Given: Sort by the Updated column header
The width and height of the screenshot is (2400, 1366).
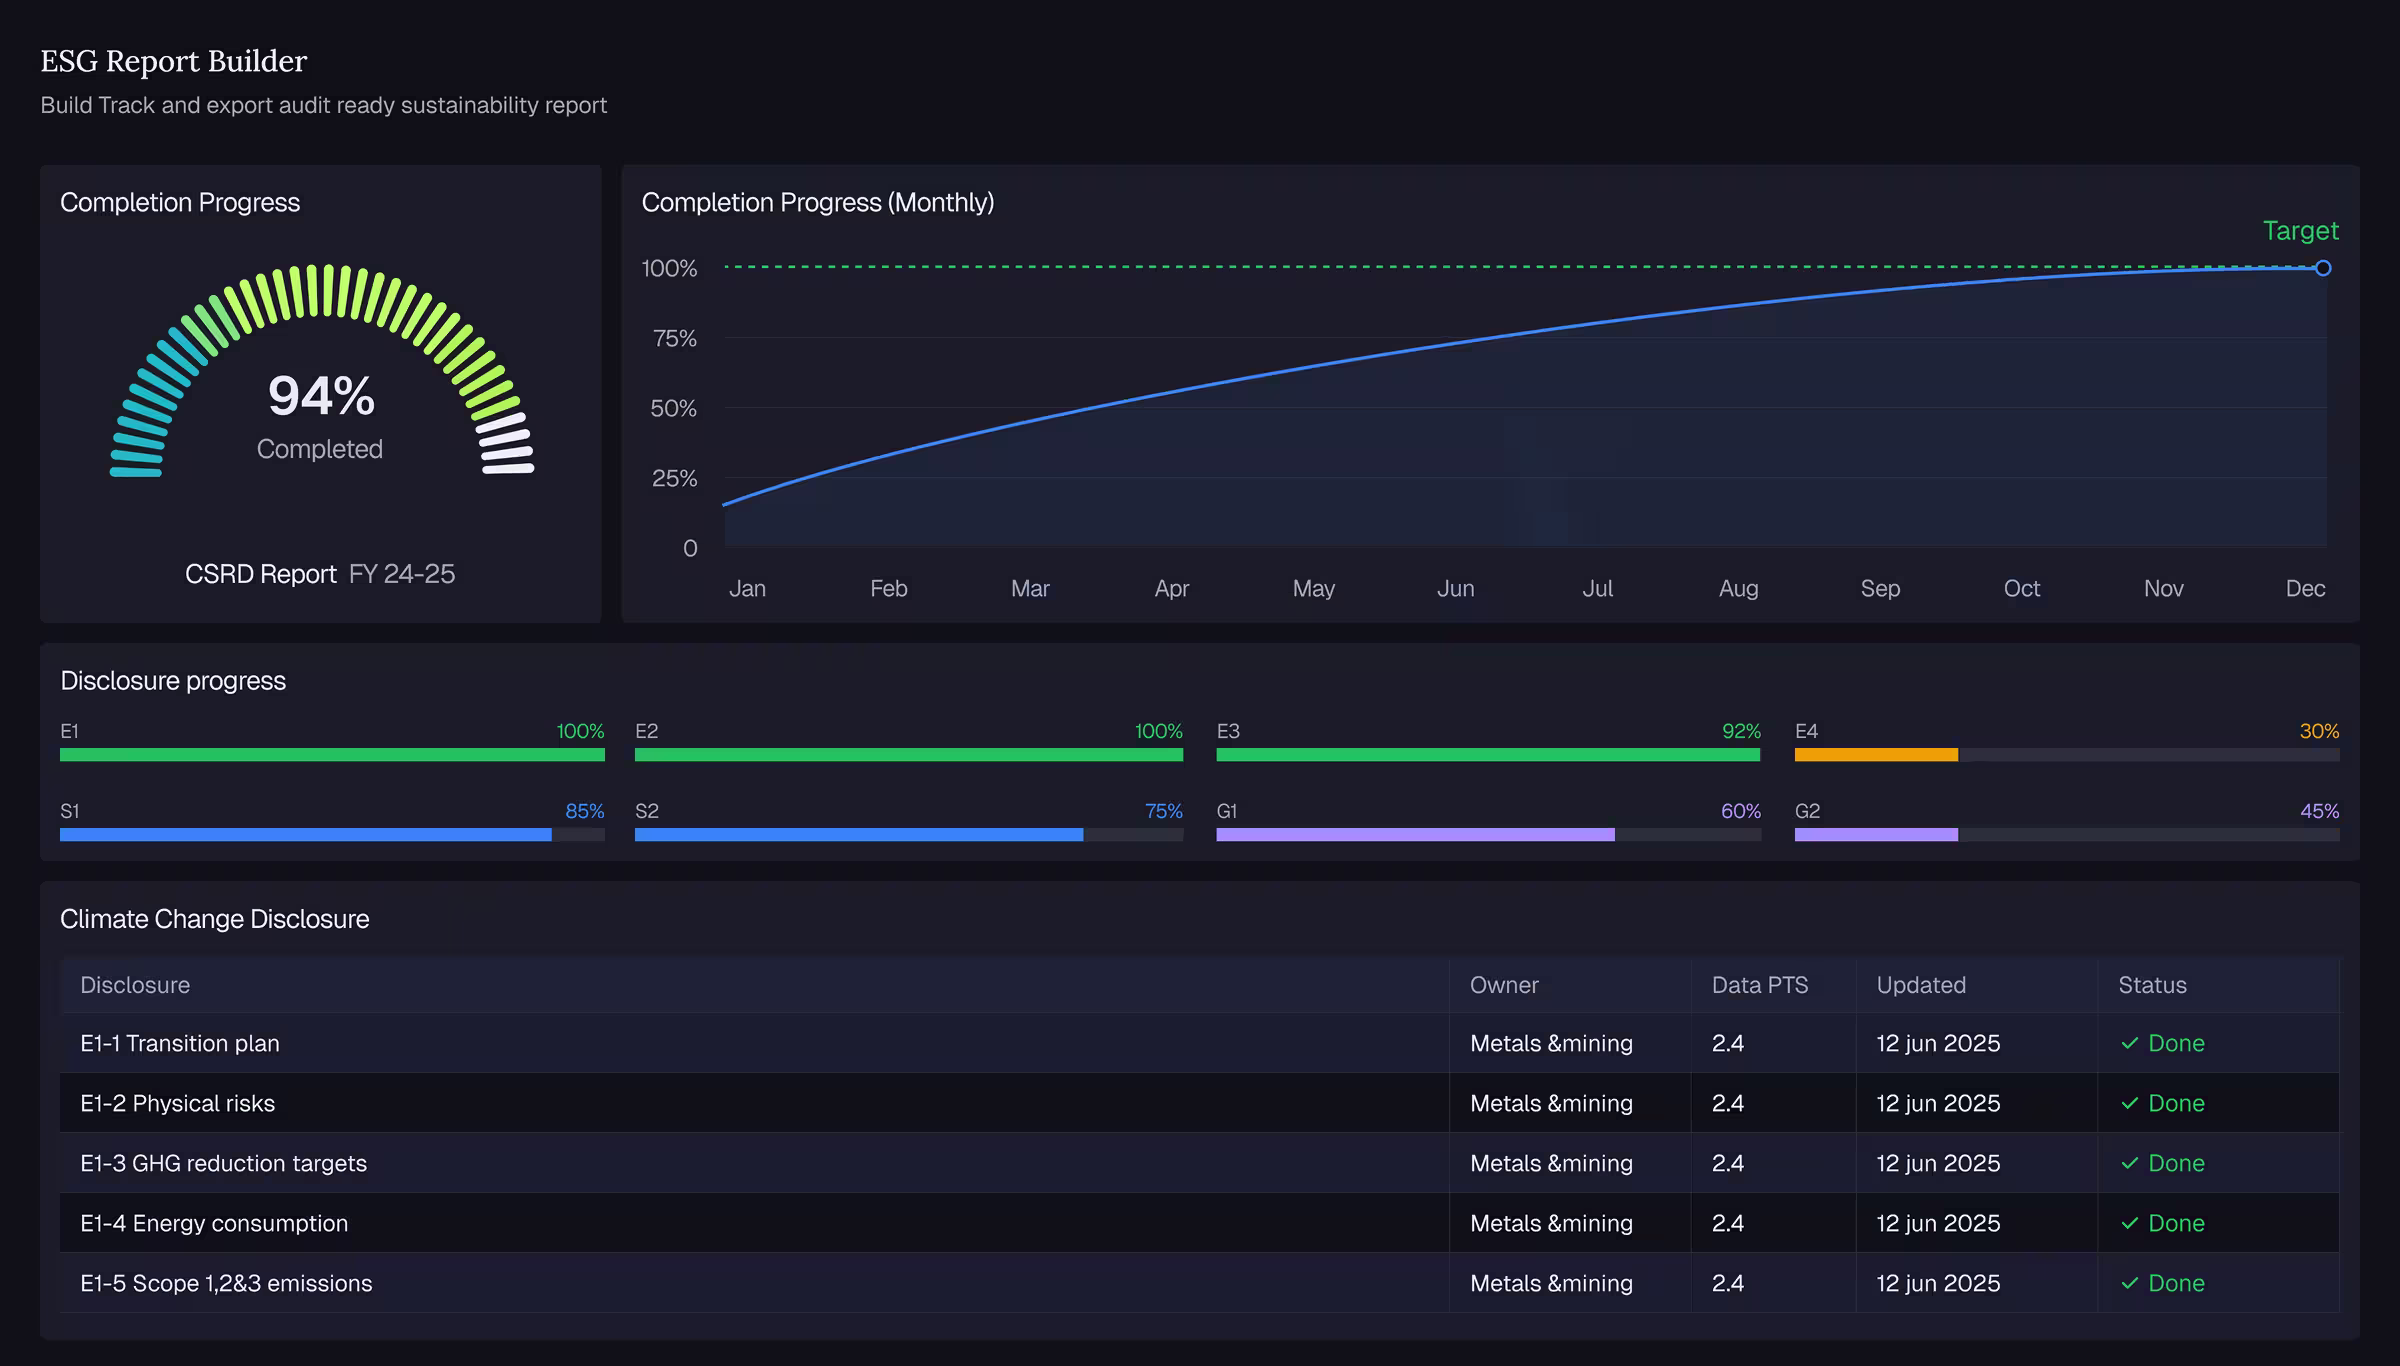Looking at the screenshot, I should [x=1921, y=985].
